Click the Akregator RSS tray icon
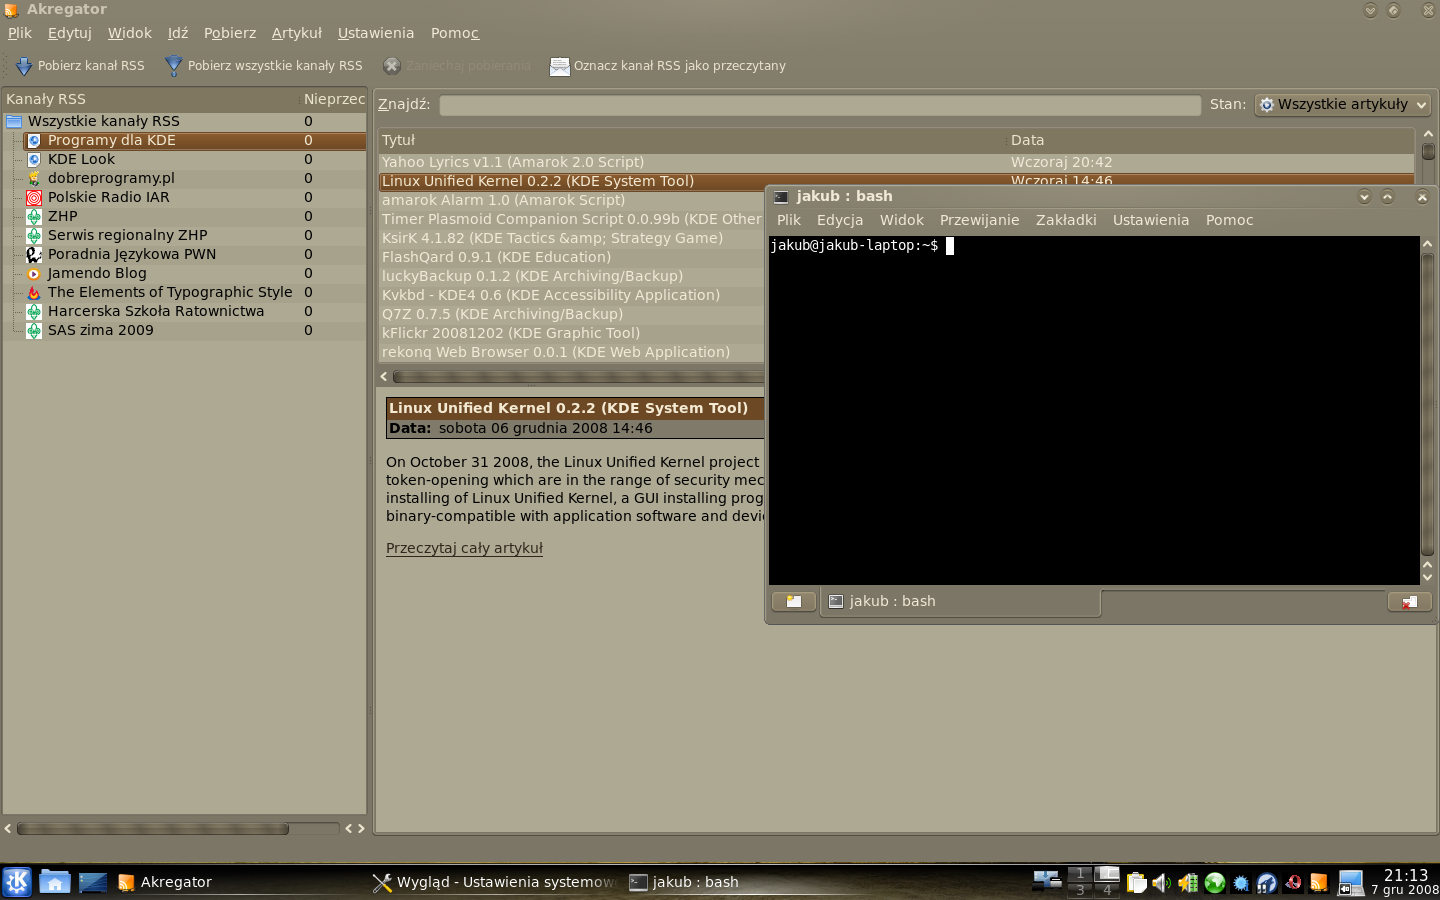1440x900 pixels. click(1319, 883)
